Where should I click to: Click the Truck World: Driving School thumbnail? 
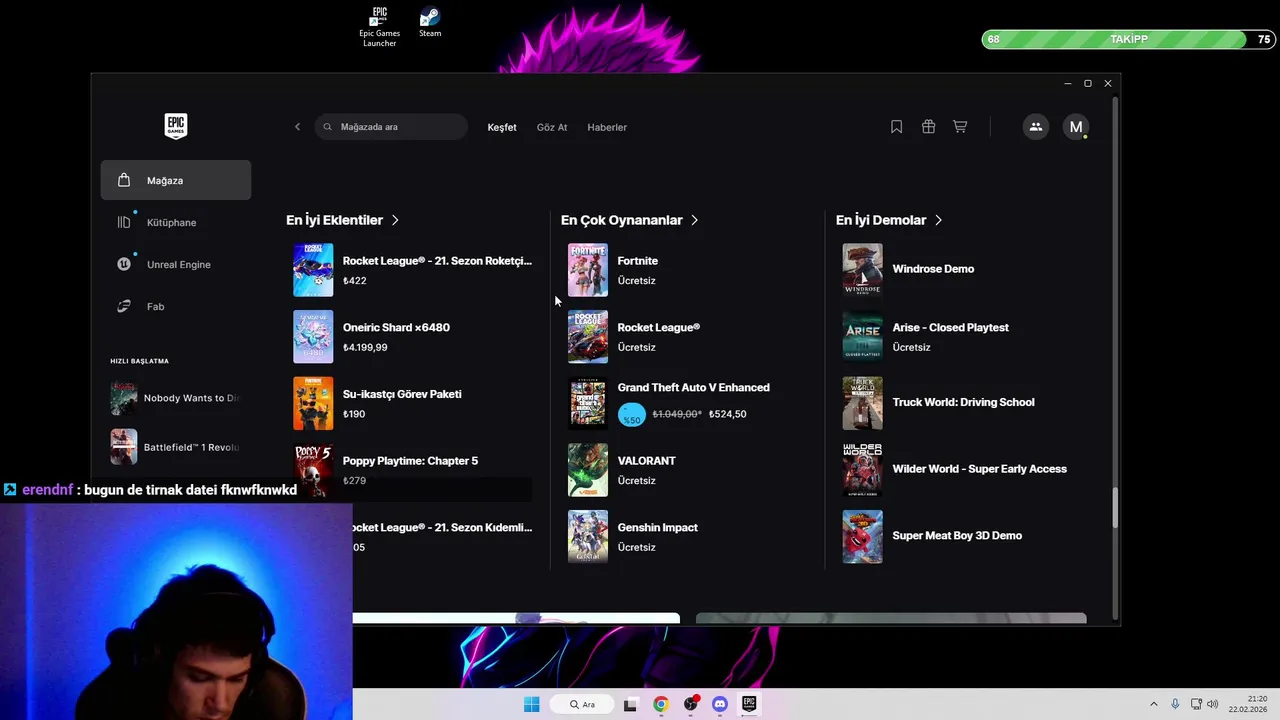tap(862, 403)
